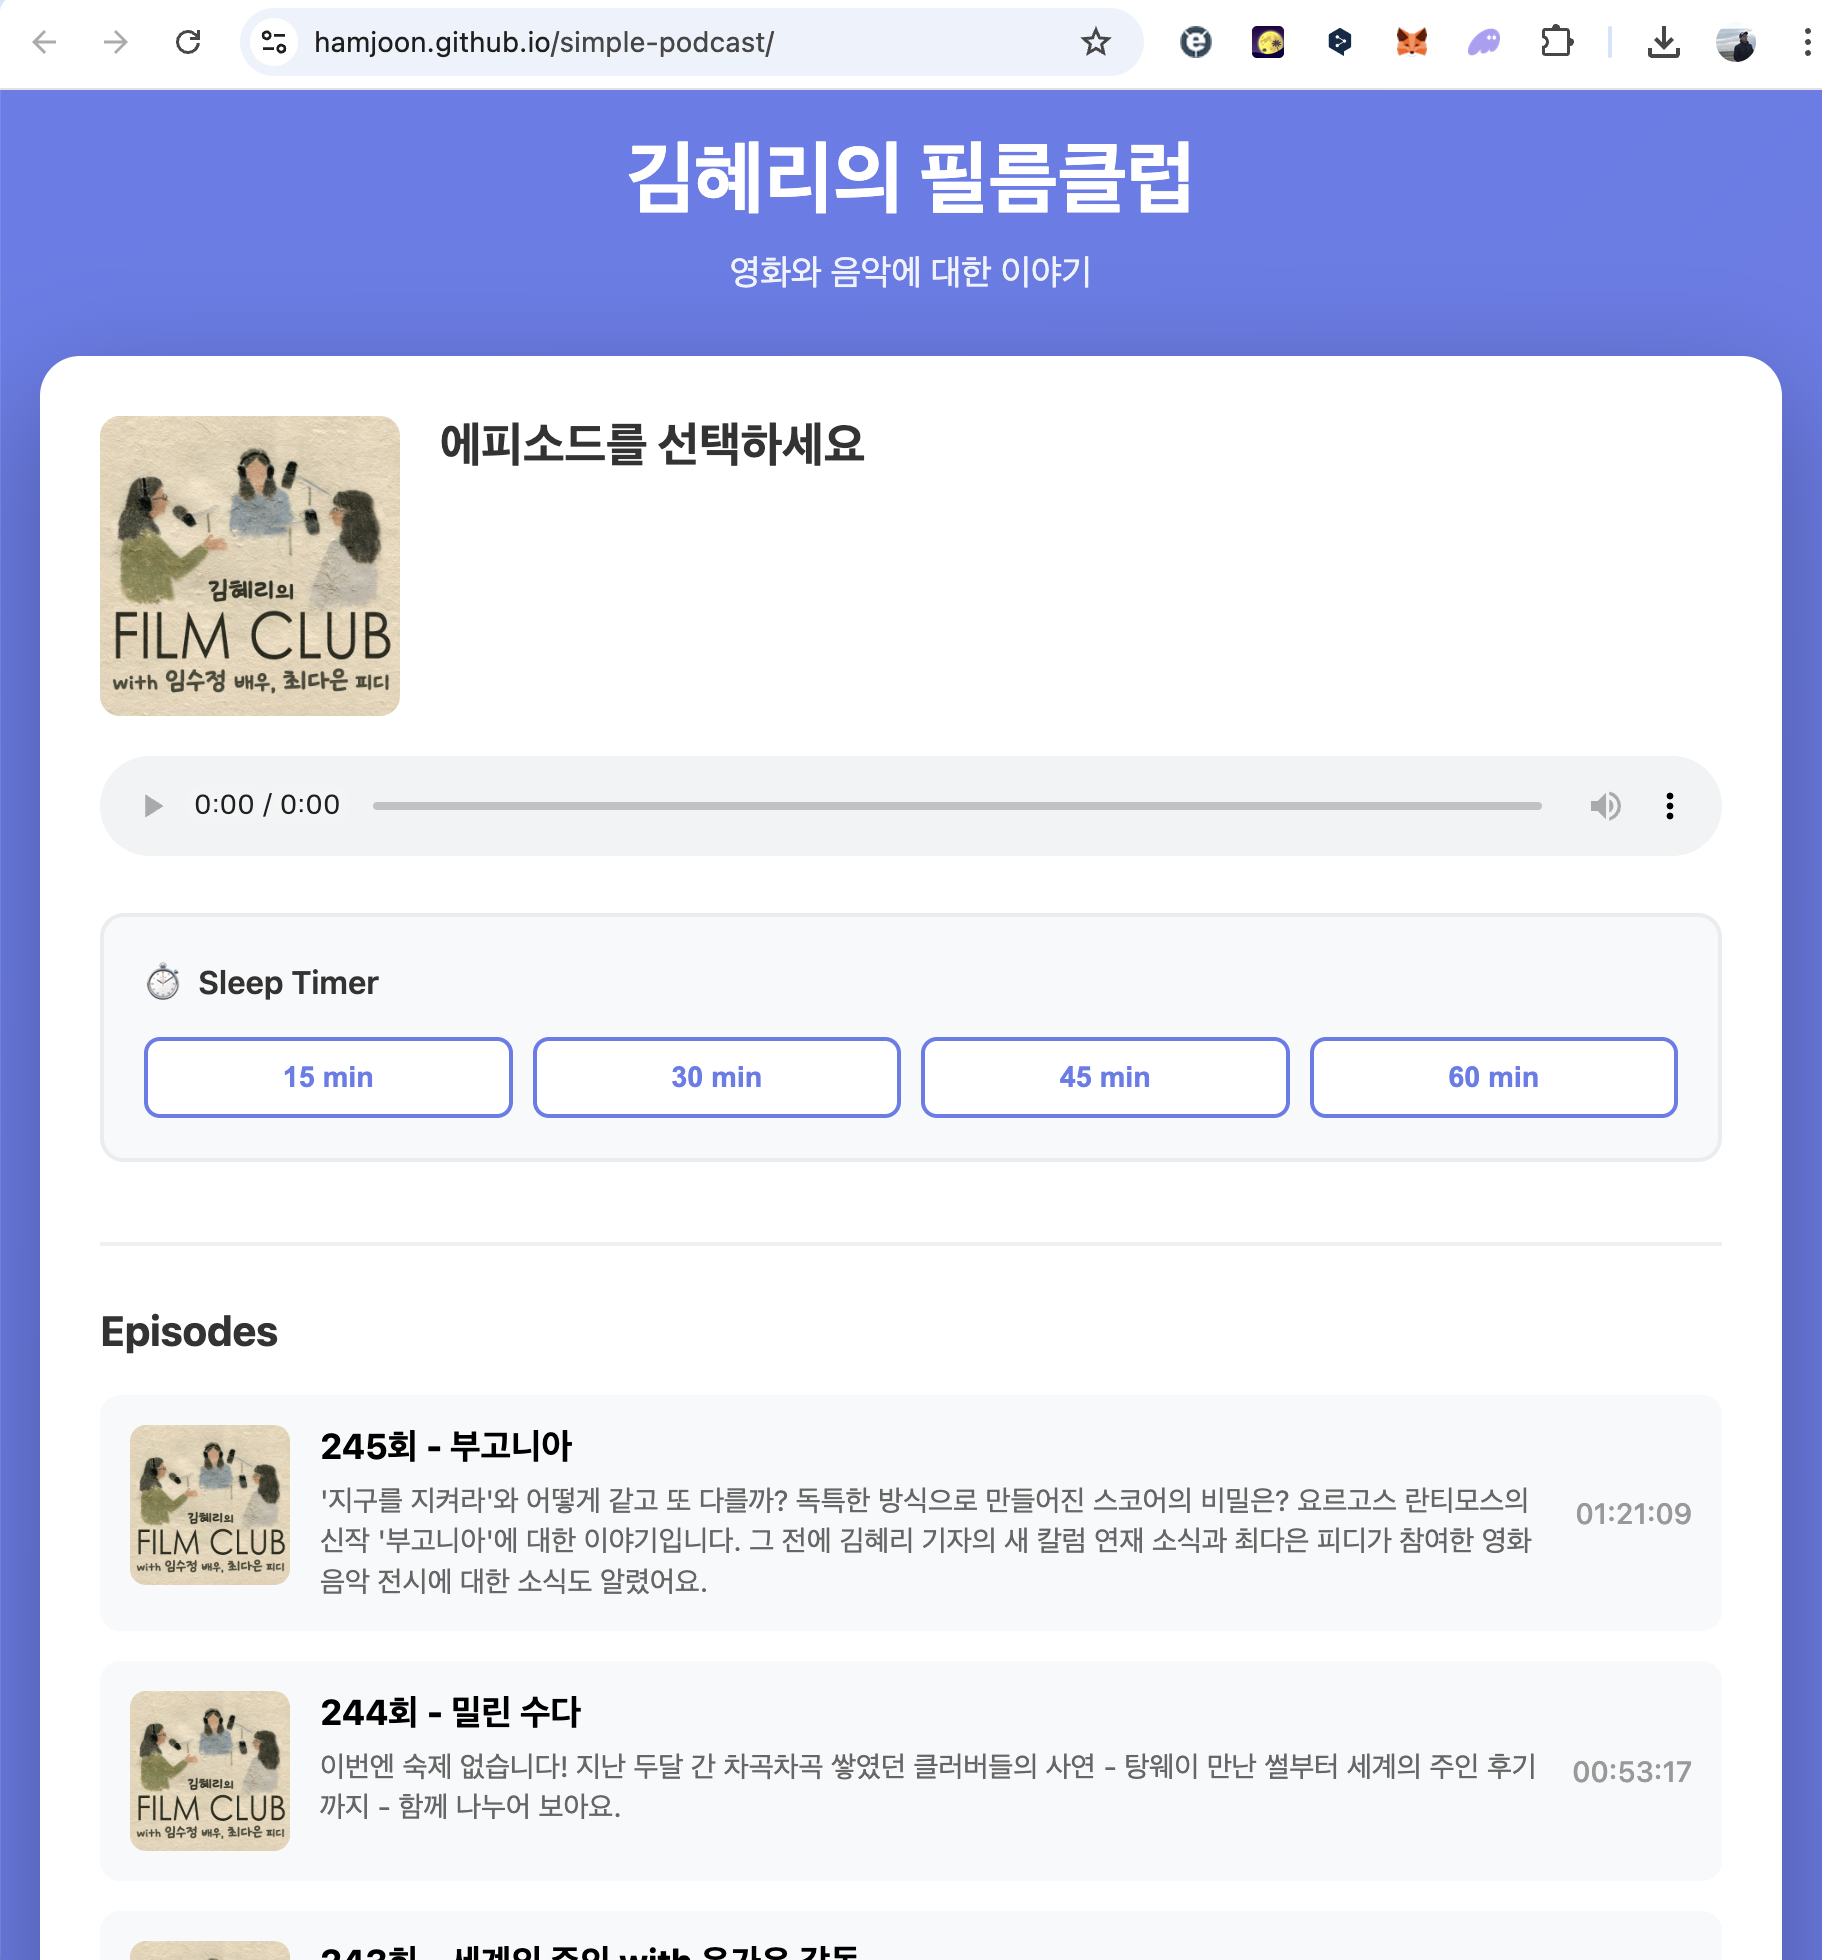Show browser downloads
The image size is (1822, 1960).
tap(1664, 42)
